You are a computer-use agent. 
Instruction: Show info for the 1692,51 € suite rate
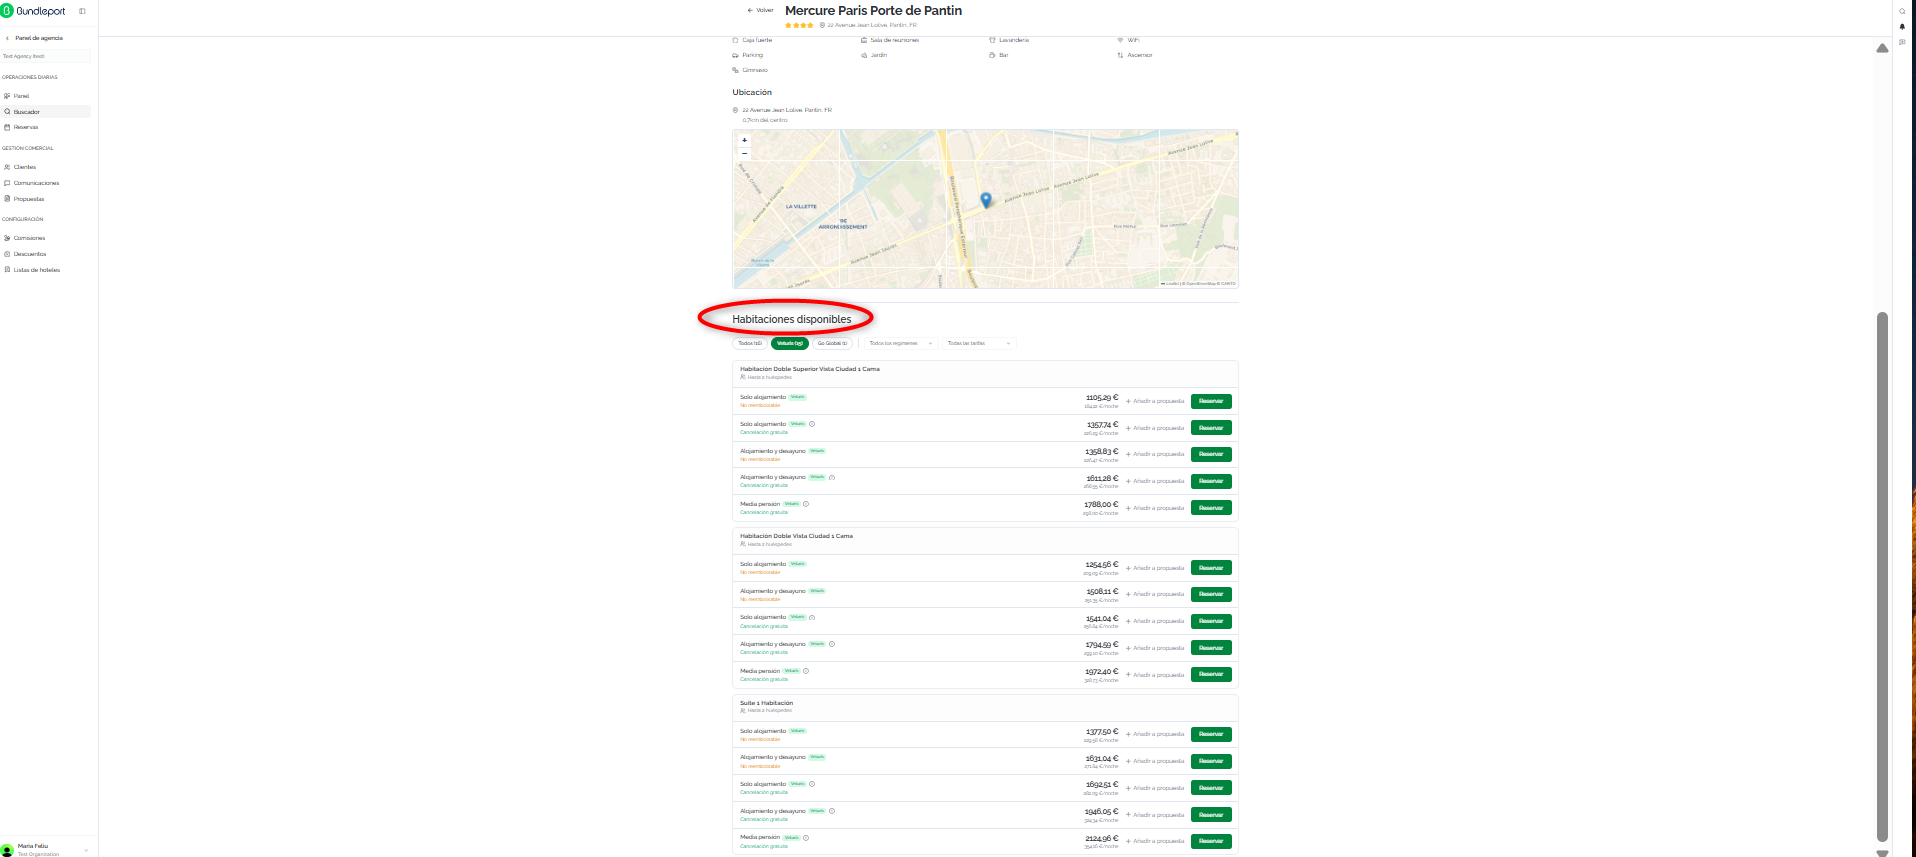[812, 784]
